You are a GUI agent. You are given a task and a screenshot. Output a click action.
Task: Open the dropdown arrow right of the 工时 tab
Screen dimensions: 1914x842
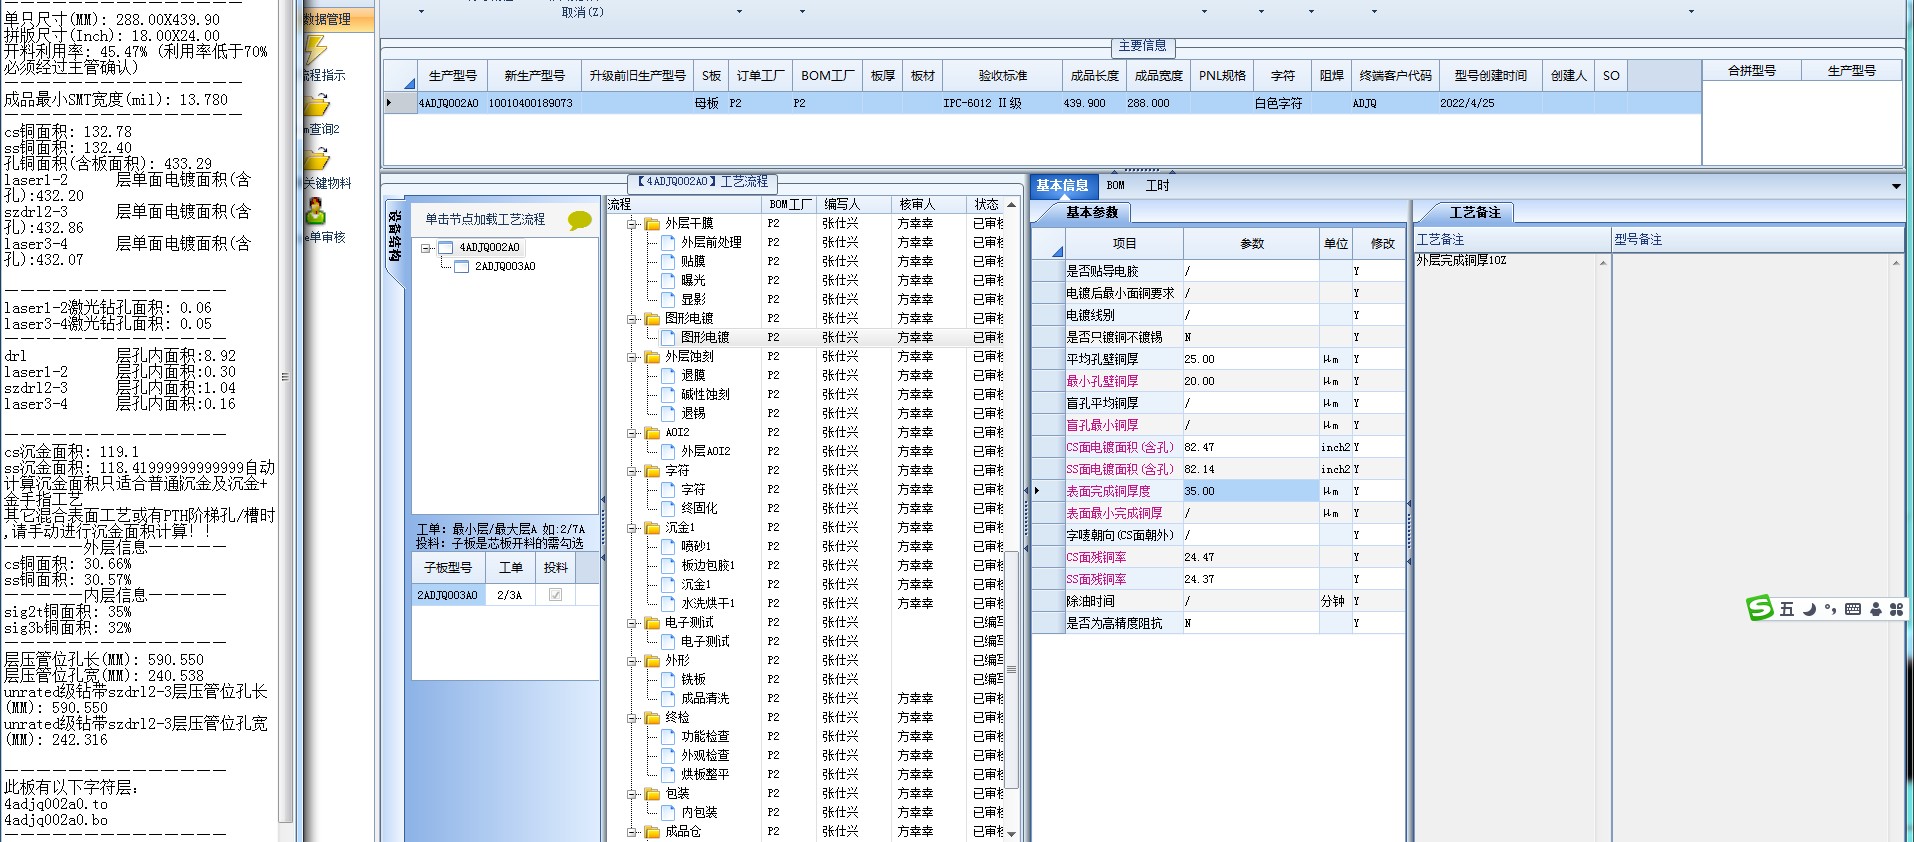[x=1895, y=187]
